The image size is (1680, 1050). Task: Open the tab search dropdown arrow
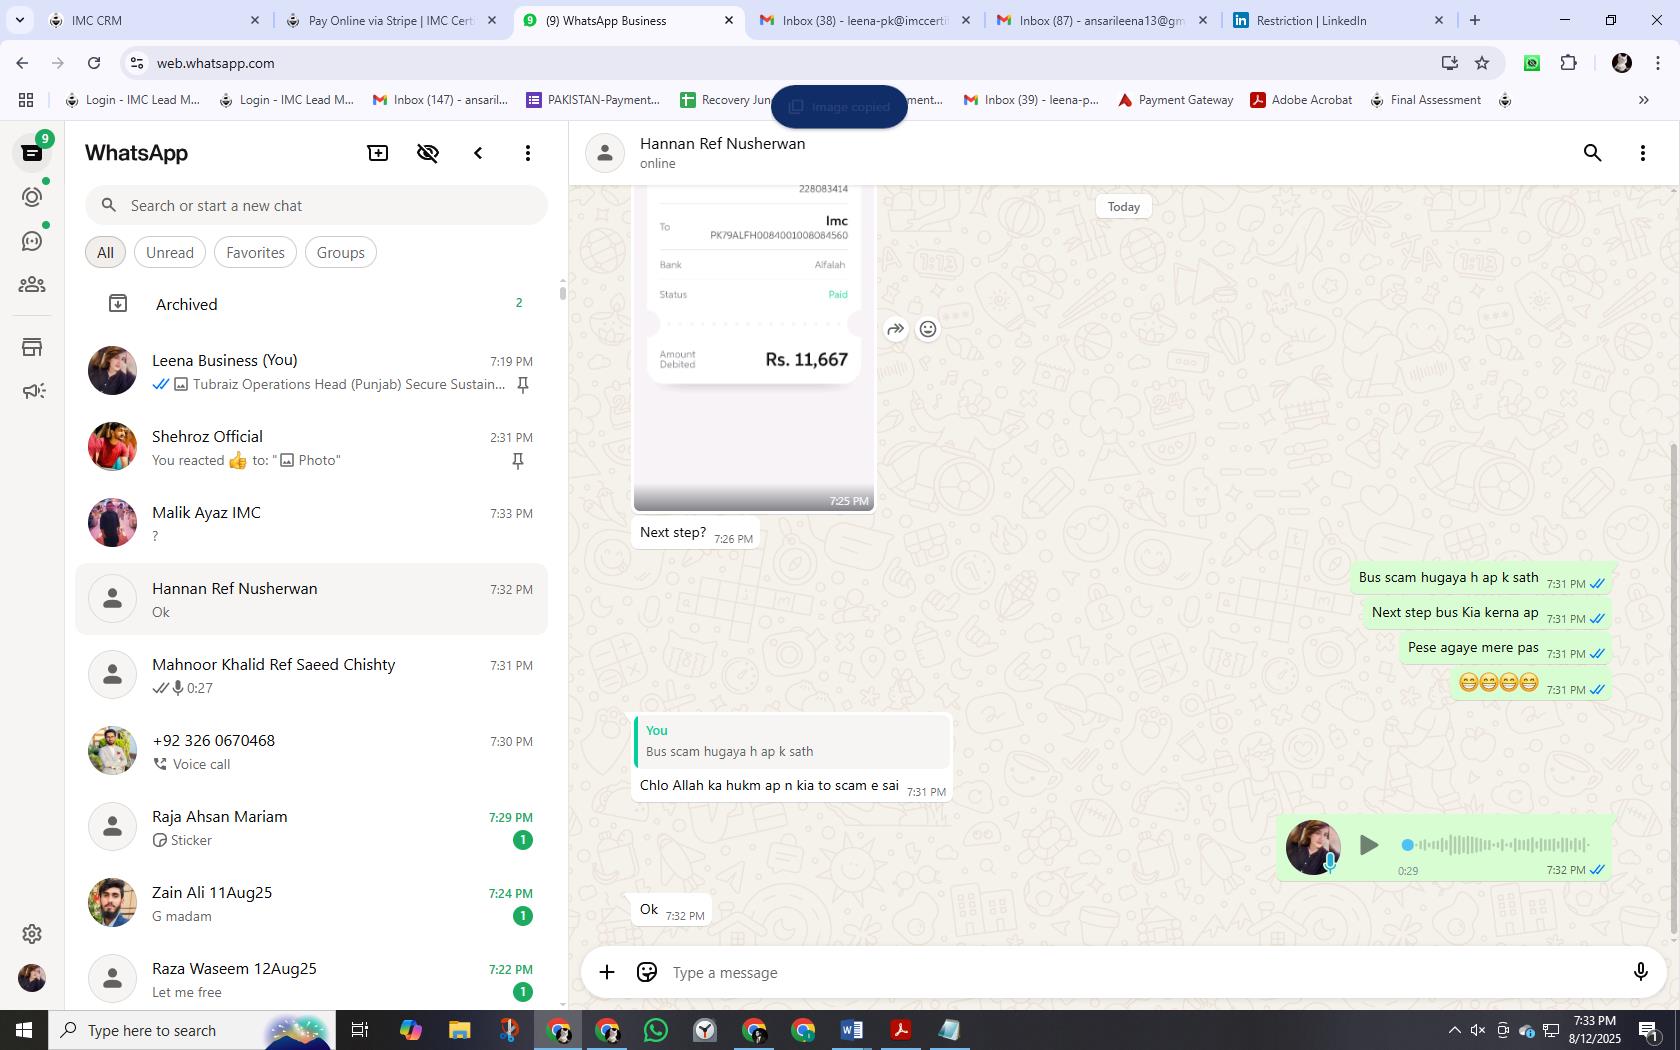coord(19,20)
